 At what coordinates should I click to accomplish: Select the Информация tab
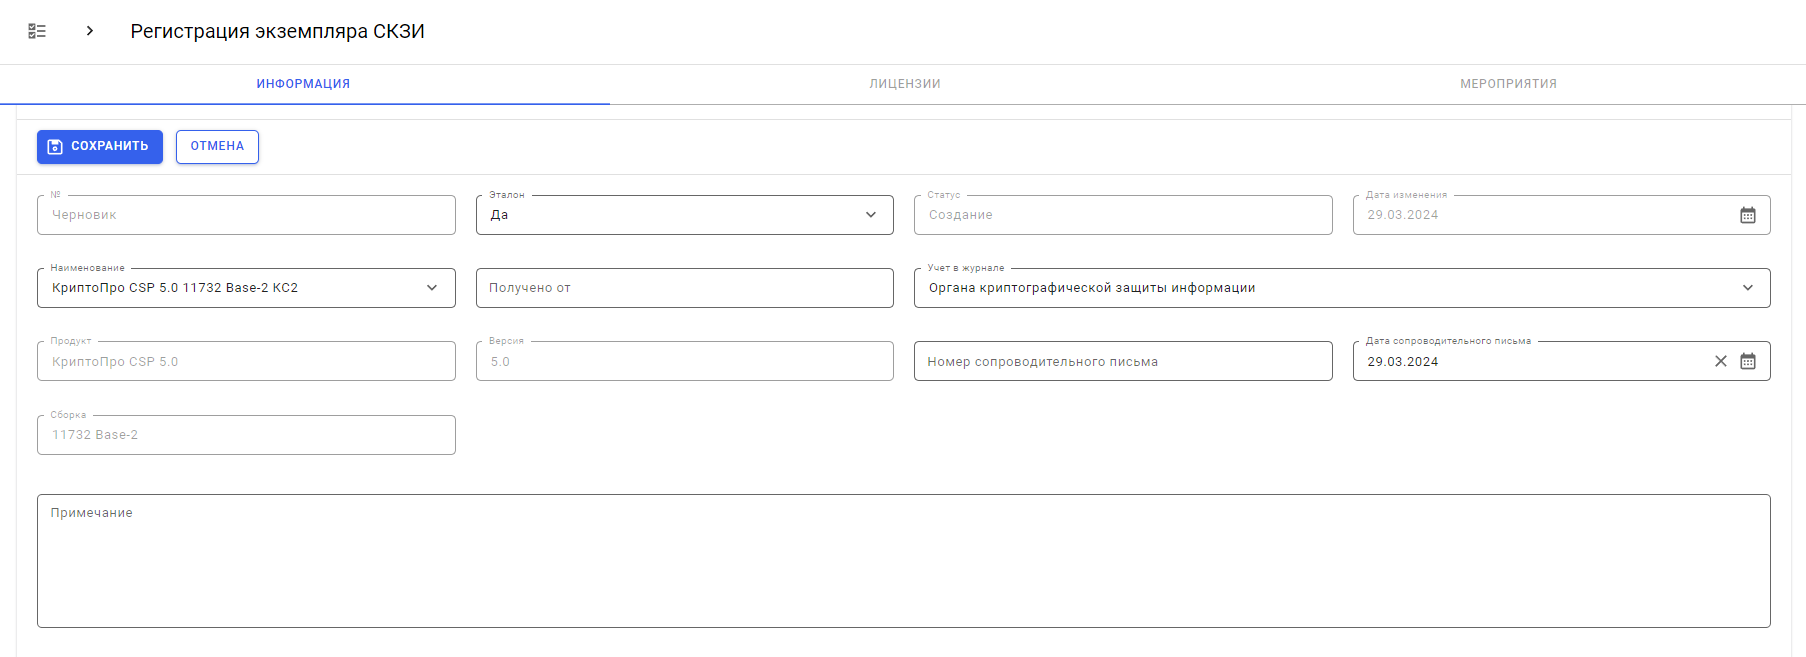click(x=303, y=84)
